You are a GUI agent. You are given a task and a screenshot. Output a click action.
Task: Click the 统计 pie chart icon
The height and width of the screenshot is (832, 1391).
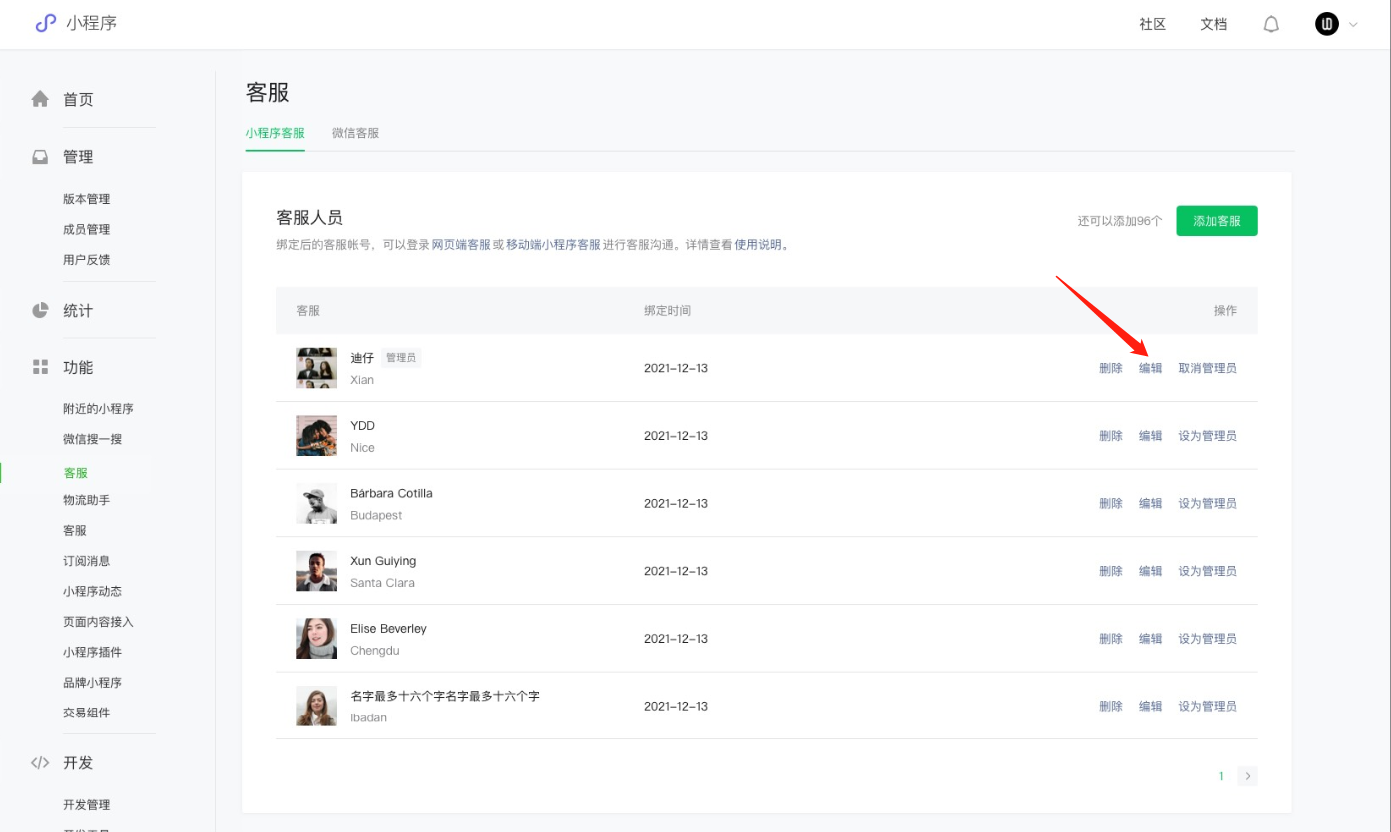point(40,310)
